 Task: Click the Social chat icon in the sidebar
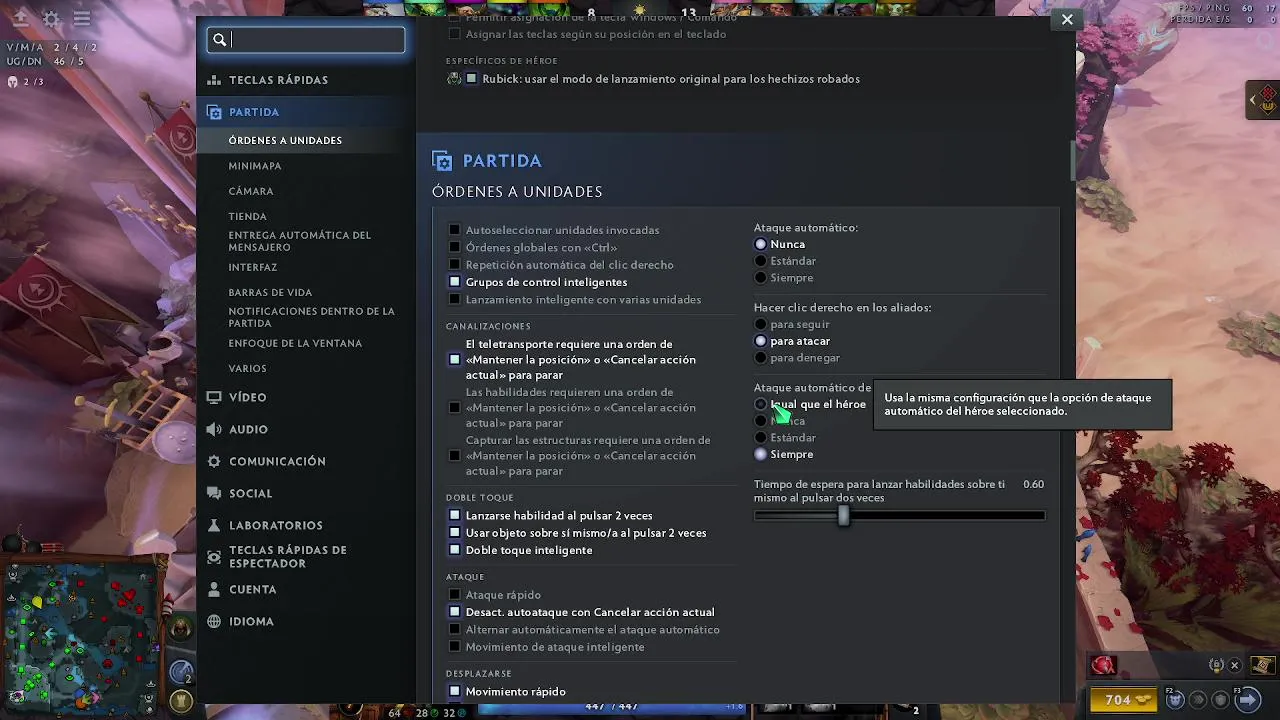[214, 493]
